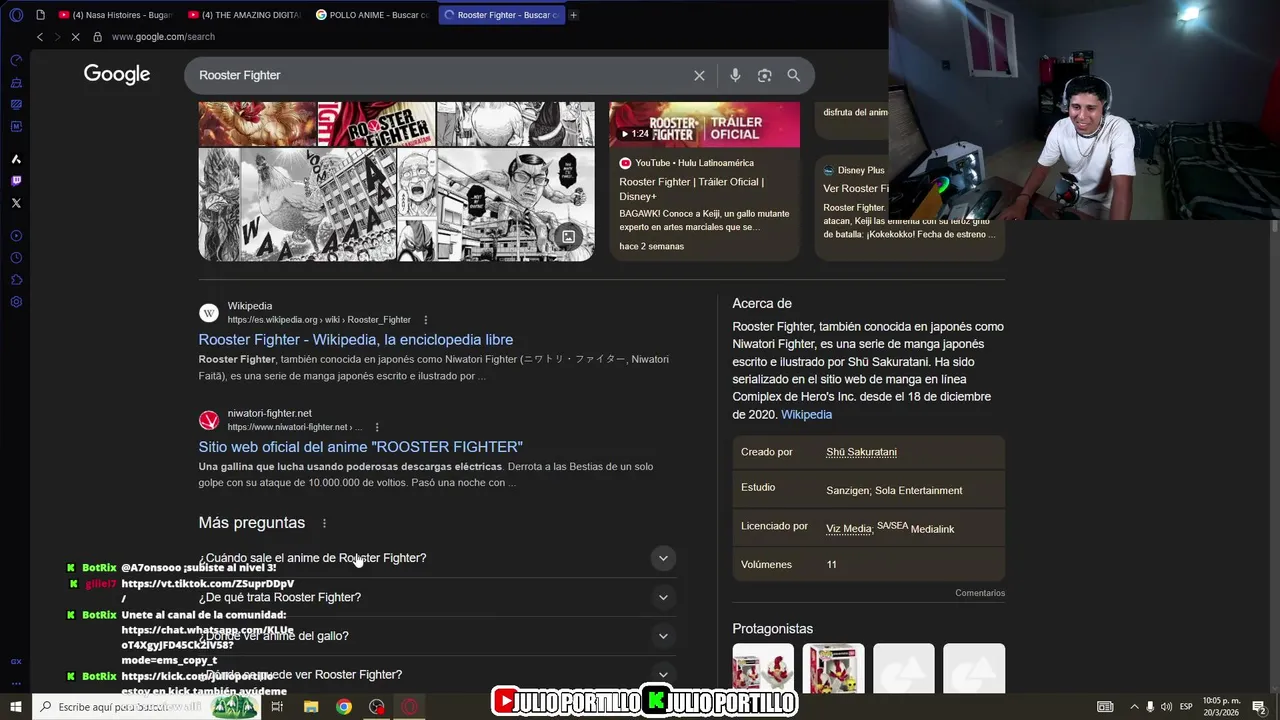Open Twitch panel in sidebar

click(16, 181)
